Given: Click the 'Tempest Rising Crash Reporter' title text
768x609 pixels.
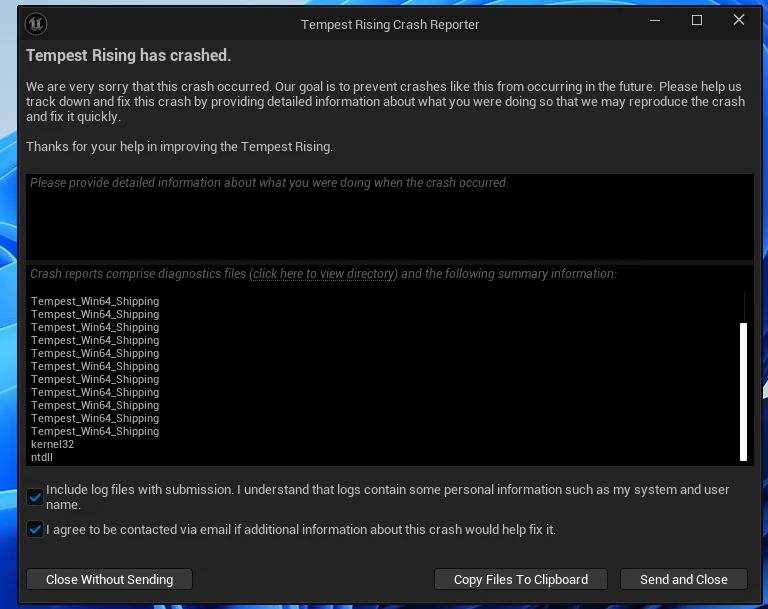Looking at the screenshot, I should [390, 24].
